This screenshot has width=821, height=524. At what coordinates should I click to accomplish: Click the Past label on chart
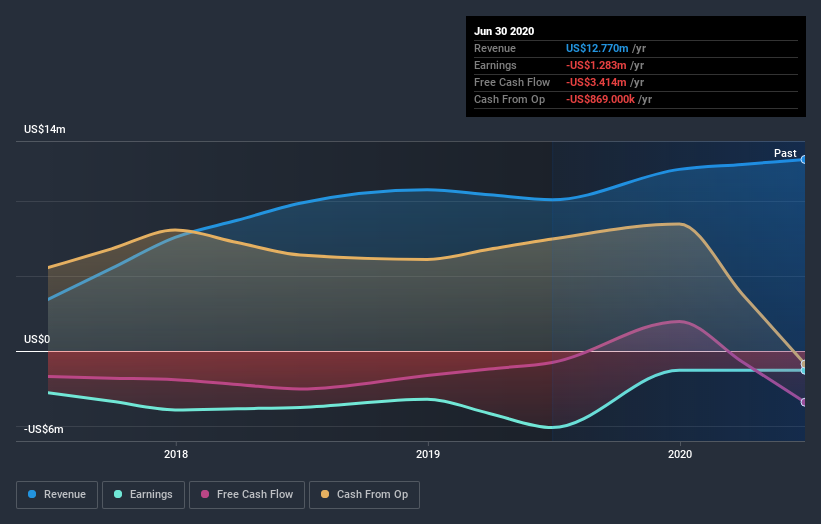785,153
